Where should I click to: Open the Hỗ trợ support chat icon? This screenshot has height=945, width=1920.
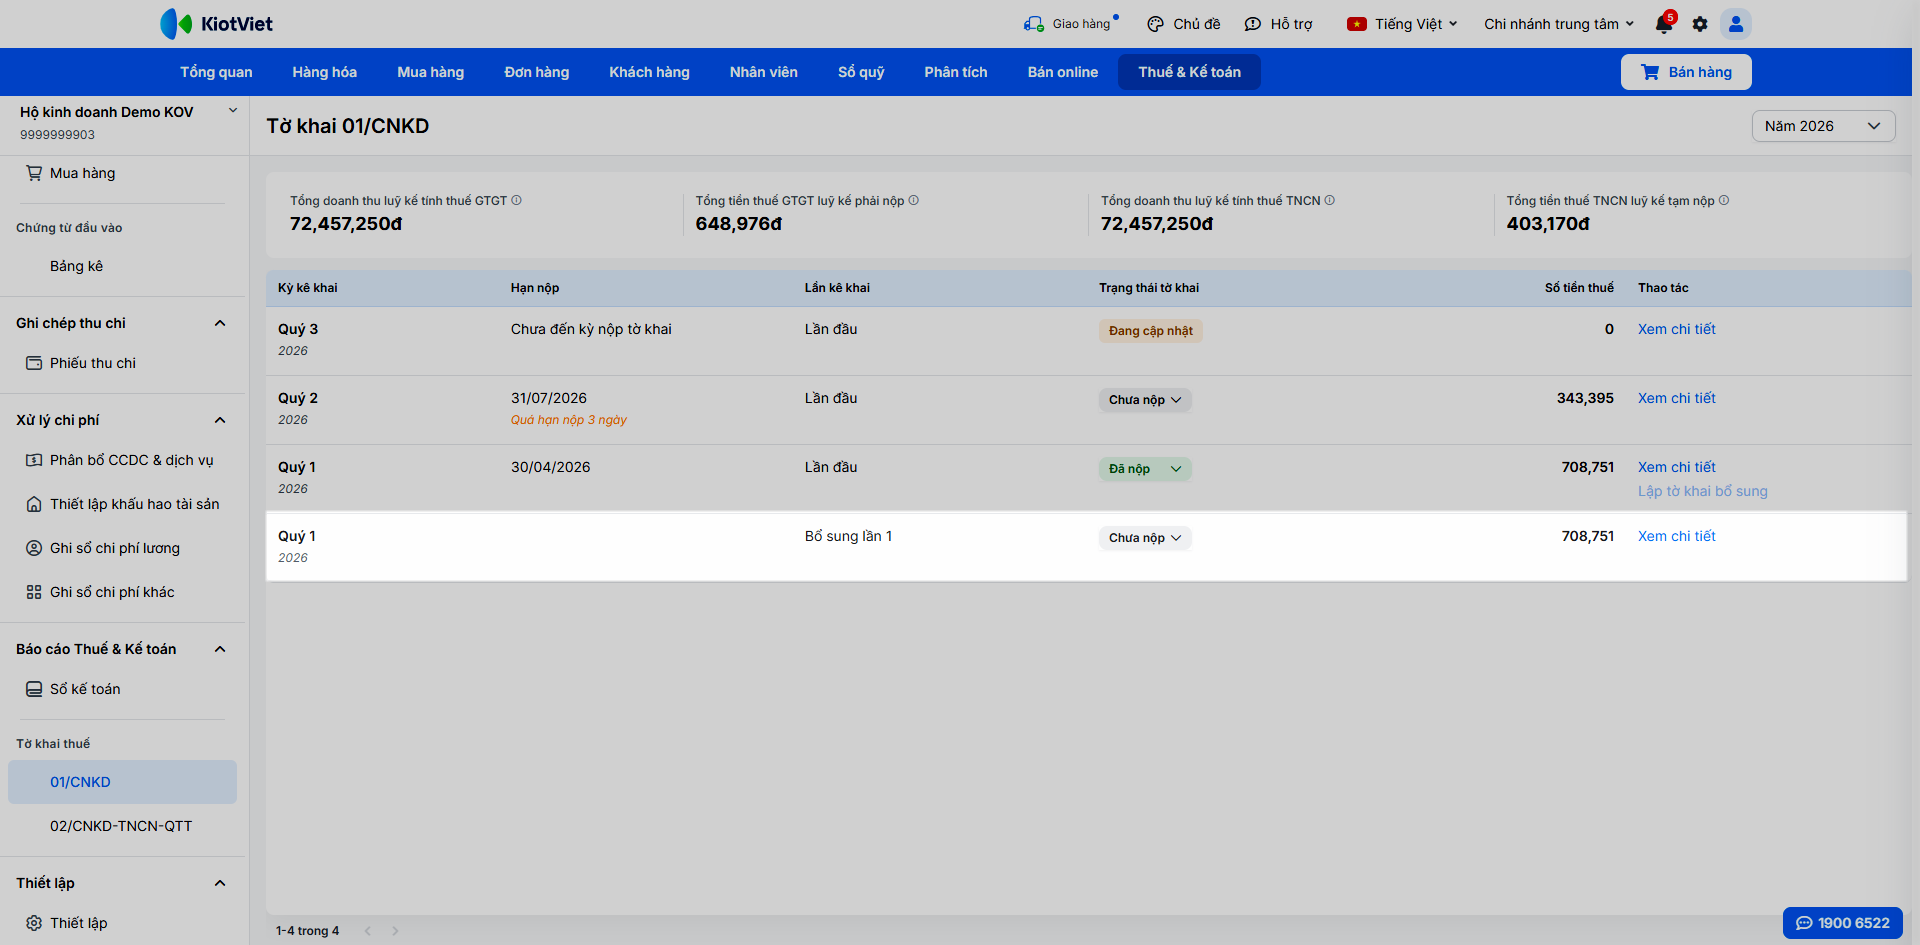(x=1252, y=24)
